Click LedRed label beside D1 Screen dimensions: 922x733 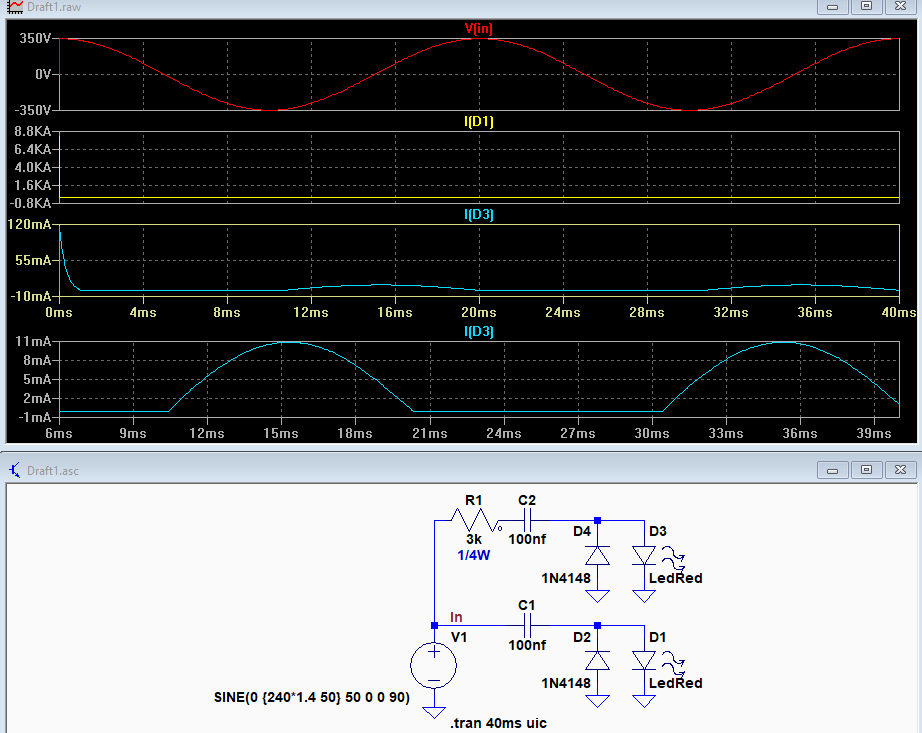pos(676,683)
